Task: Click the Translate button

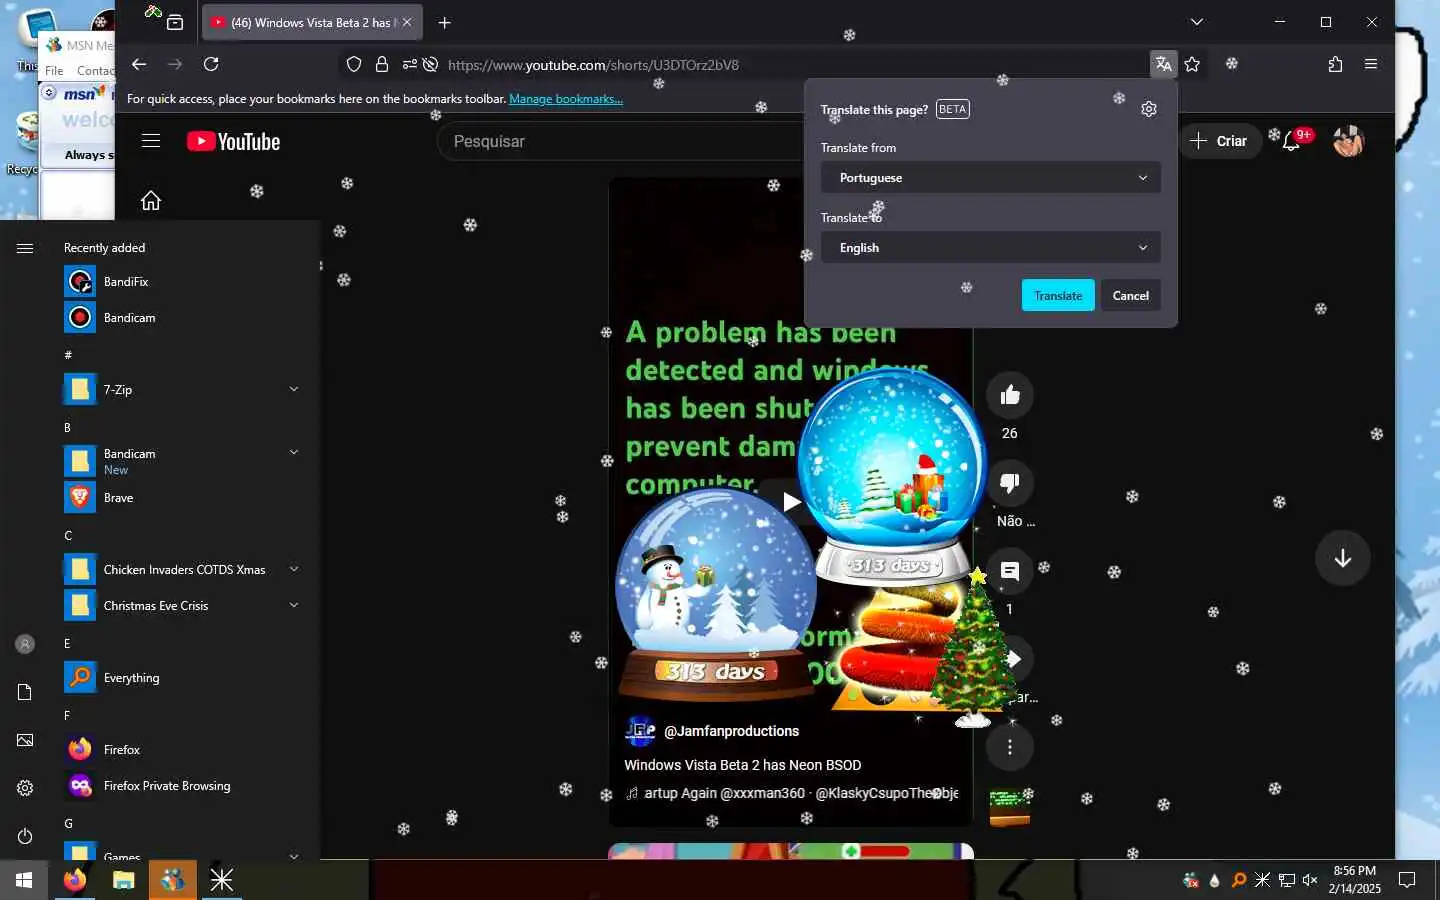Action: pos(1058,295)
